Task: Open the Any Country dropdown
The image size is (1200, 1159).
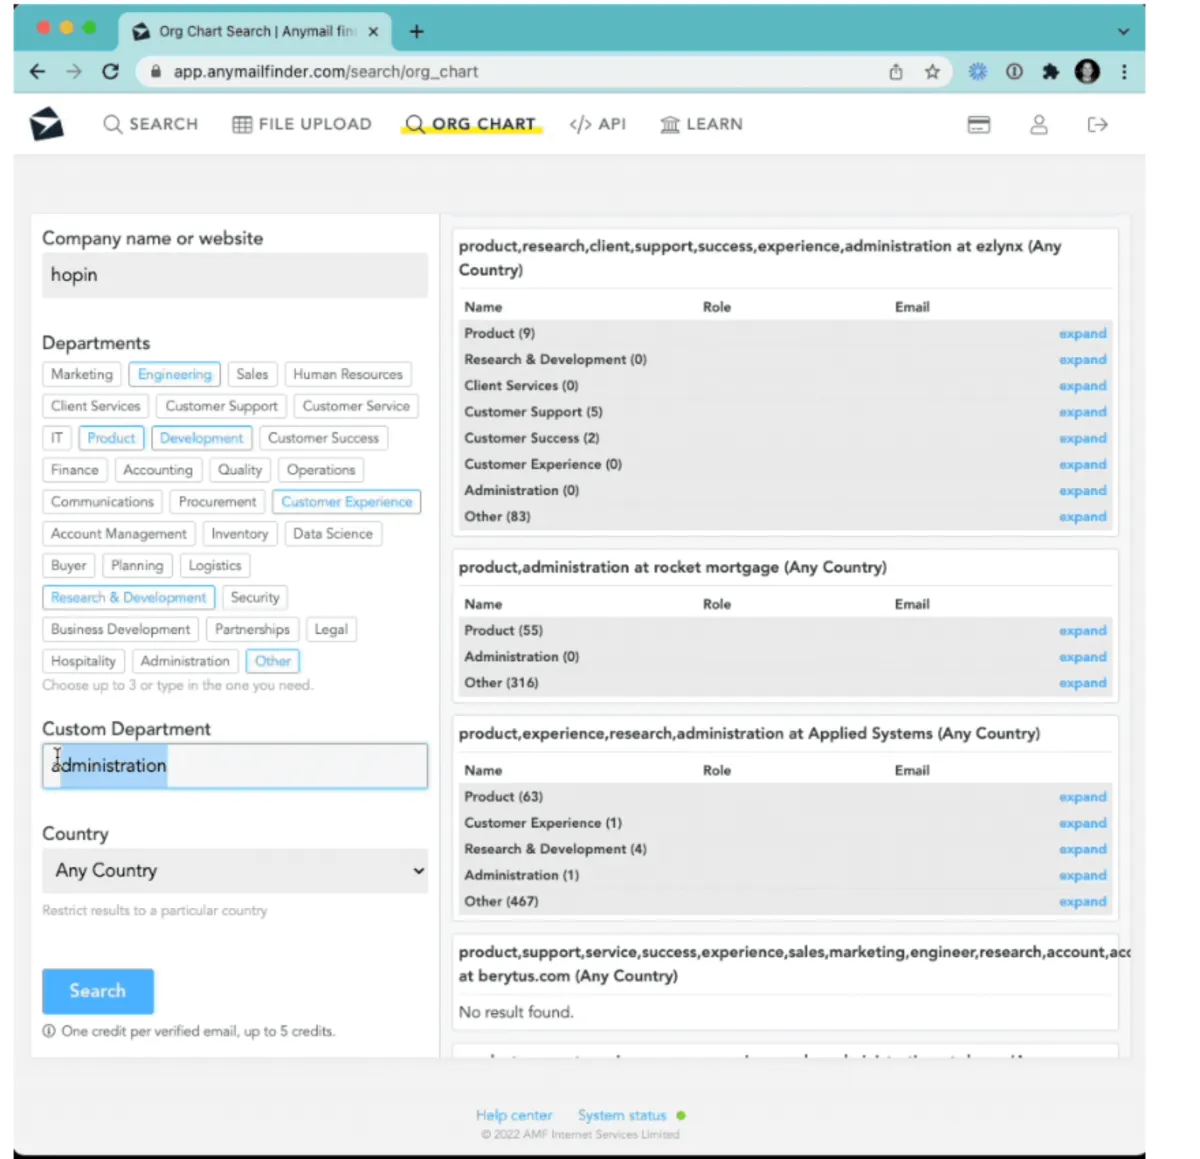Action: pos(235,871)
